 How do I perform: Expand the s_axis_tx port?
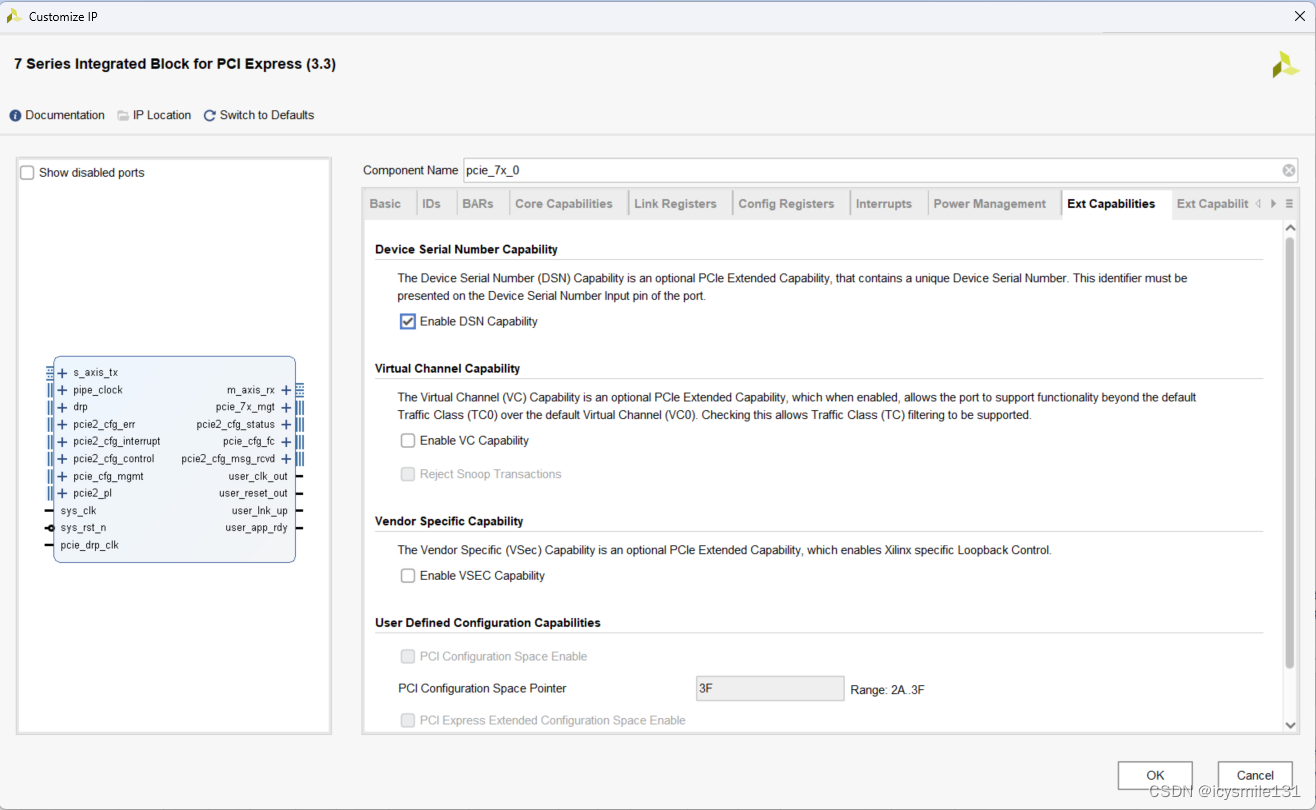coord(62,373)
